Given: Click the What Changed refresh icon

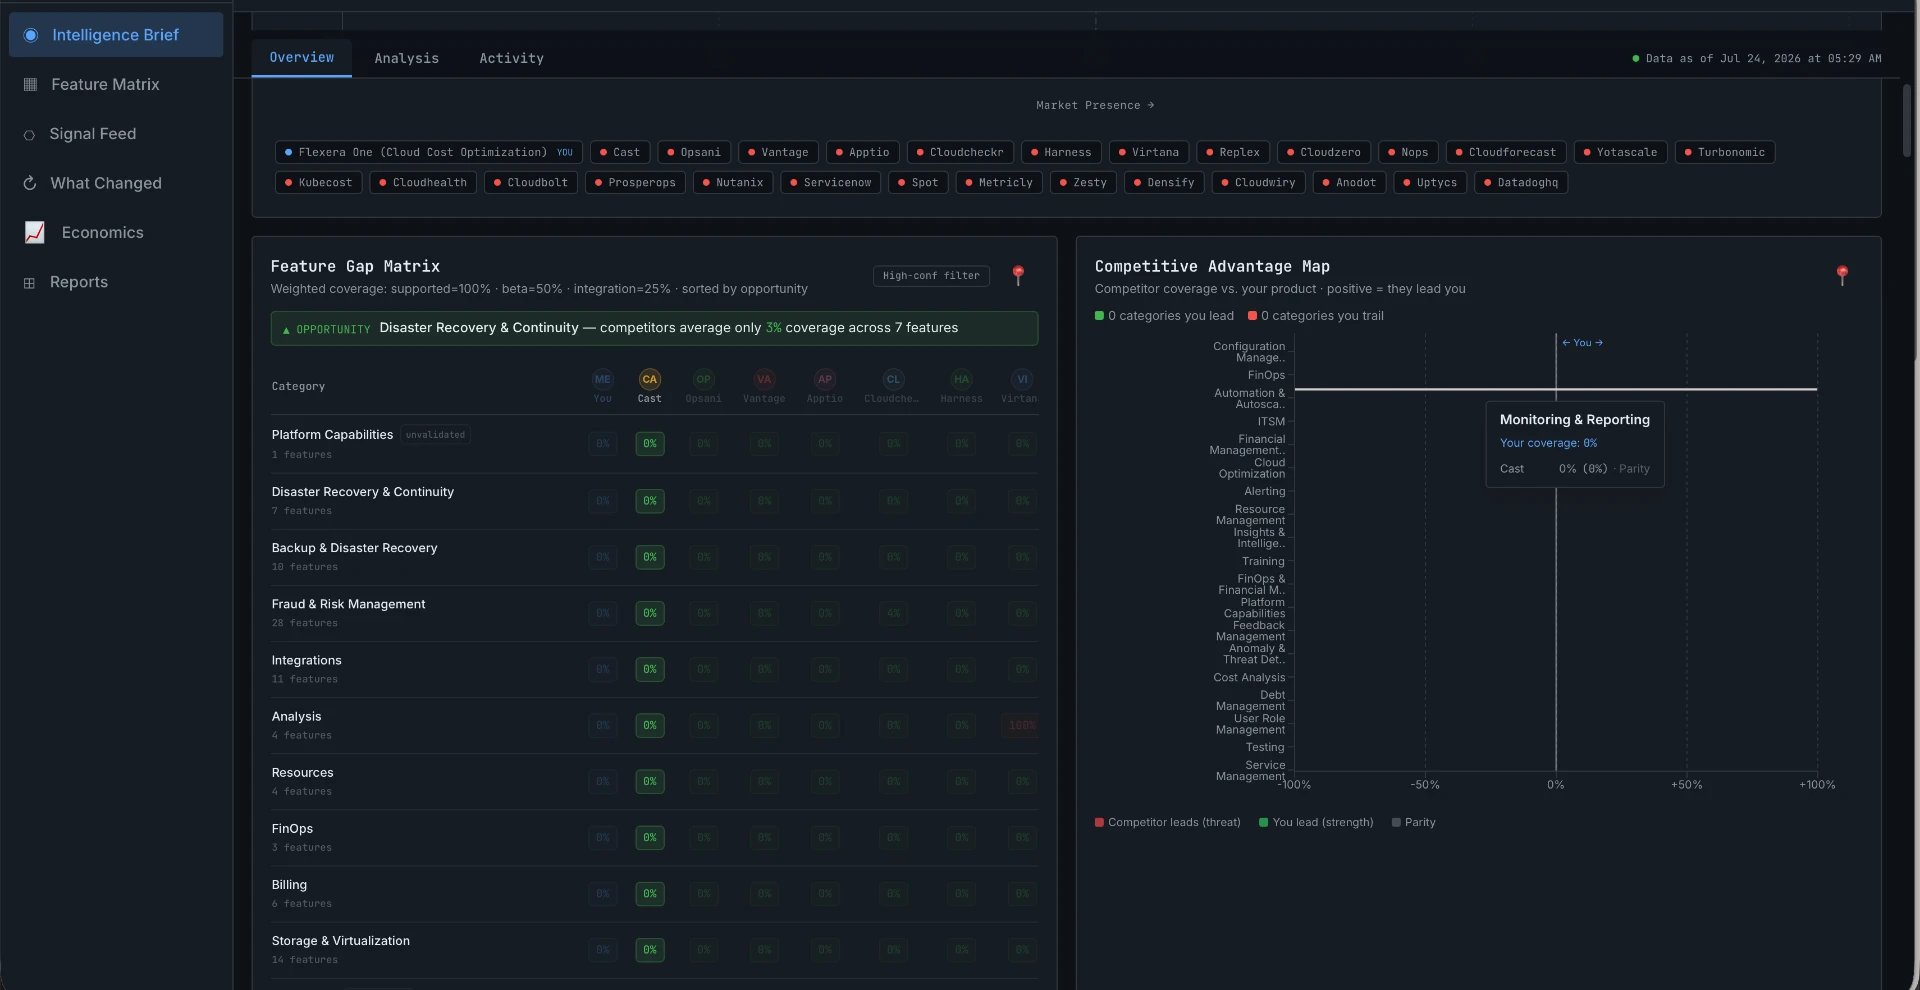Looking at the screenshot, I should coord(30,183).
